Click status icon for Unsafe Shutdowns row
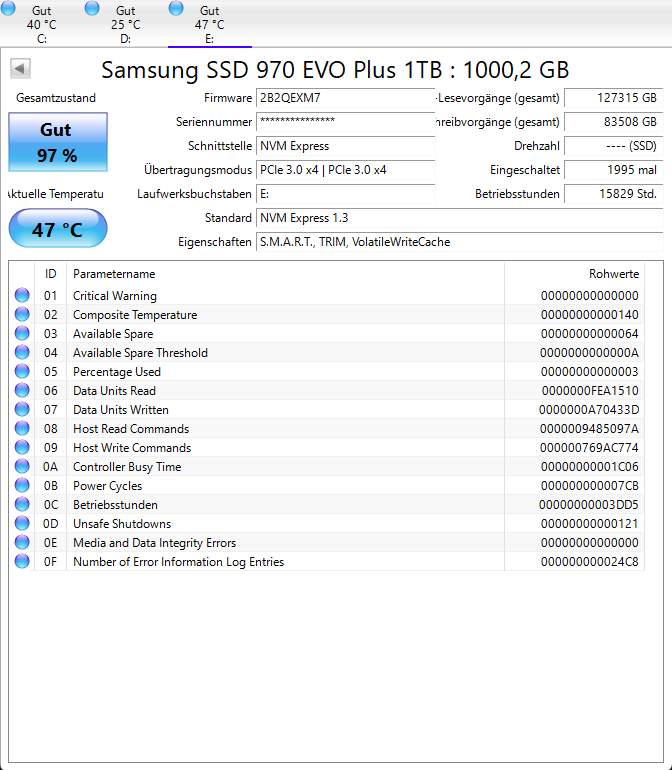Viewport: 672px width, 770px height. (x=22, y=523)
